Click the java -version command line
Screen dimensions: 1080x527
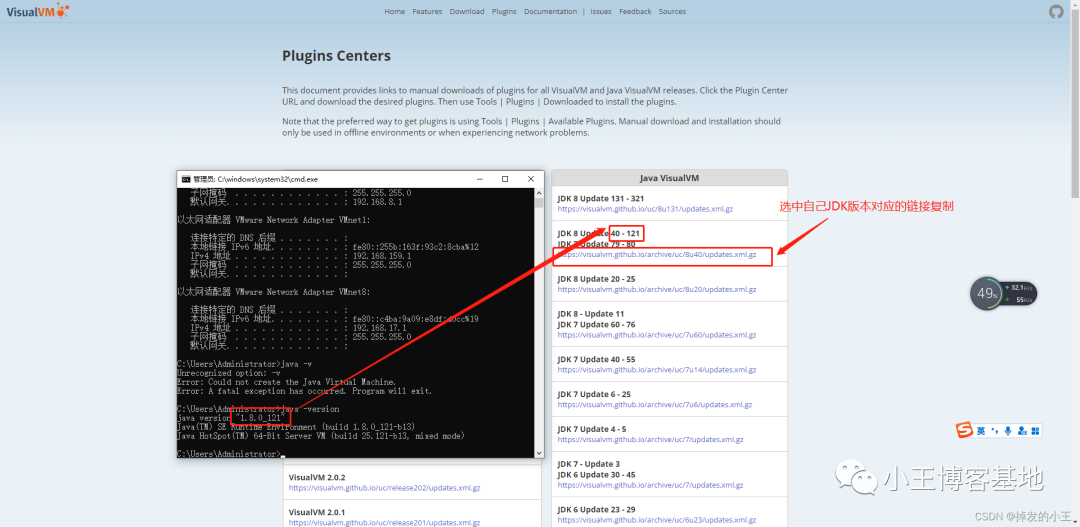(258, 409)
